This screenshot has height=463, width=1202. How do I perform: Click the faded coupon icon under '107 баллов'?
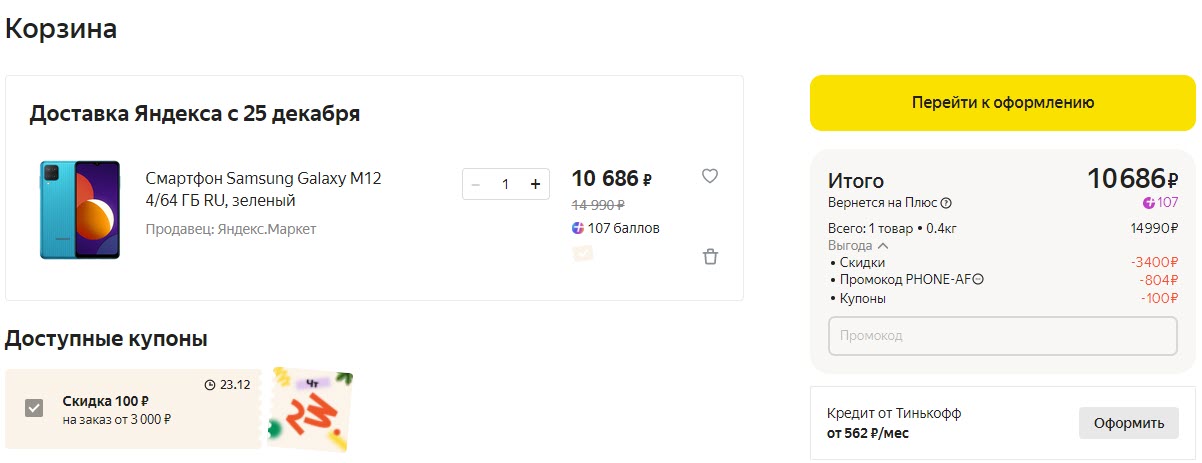click(x=582, y=253)
